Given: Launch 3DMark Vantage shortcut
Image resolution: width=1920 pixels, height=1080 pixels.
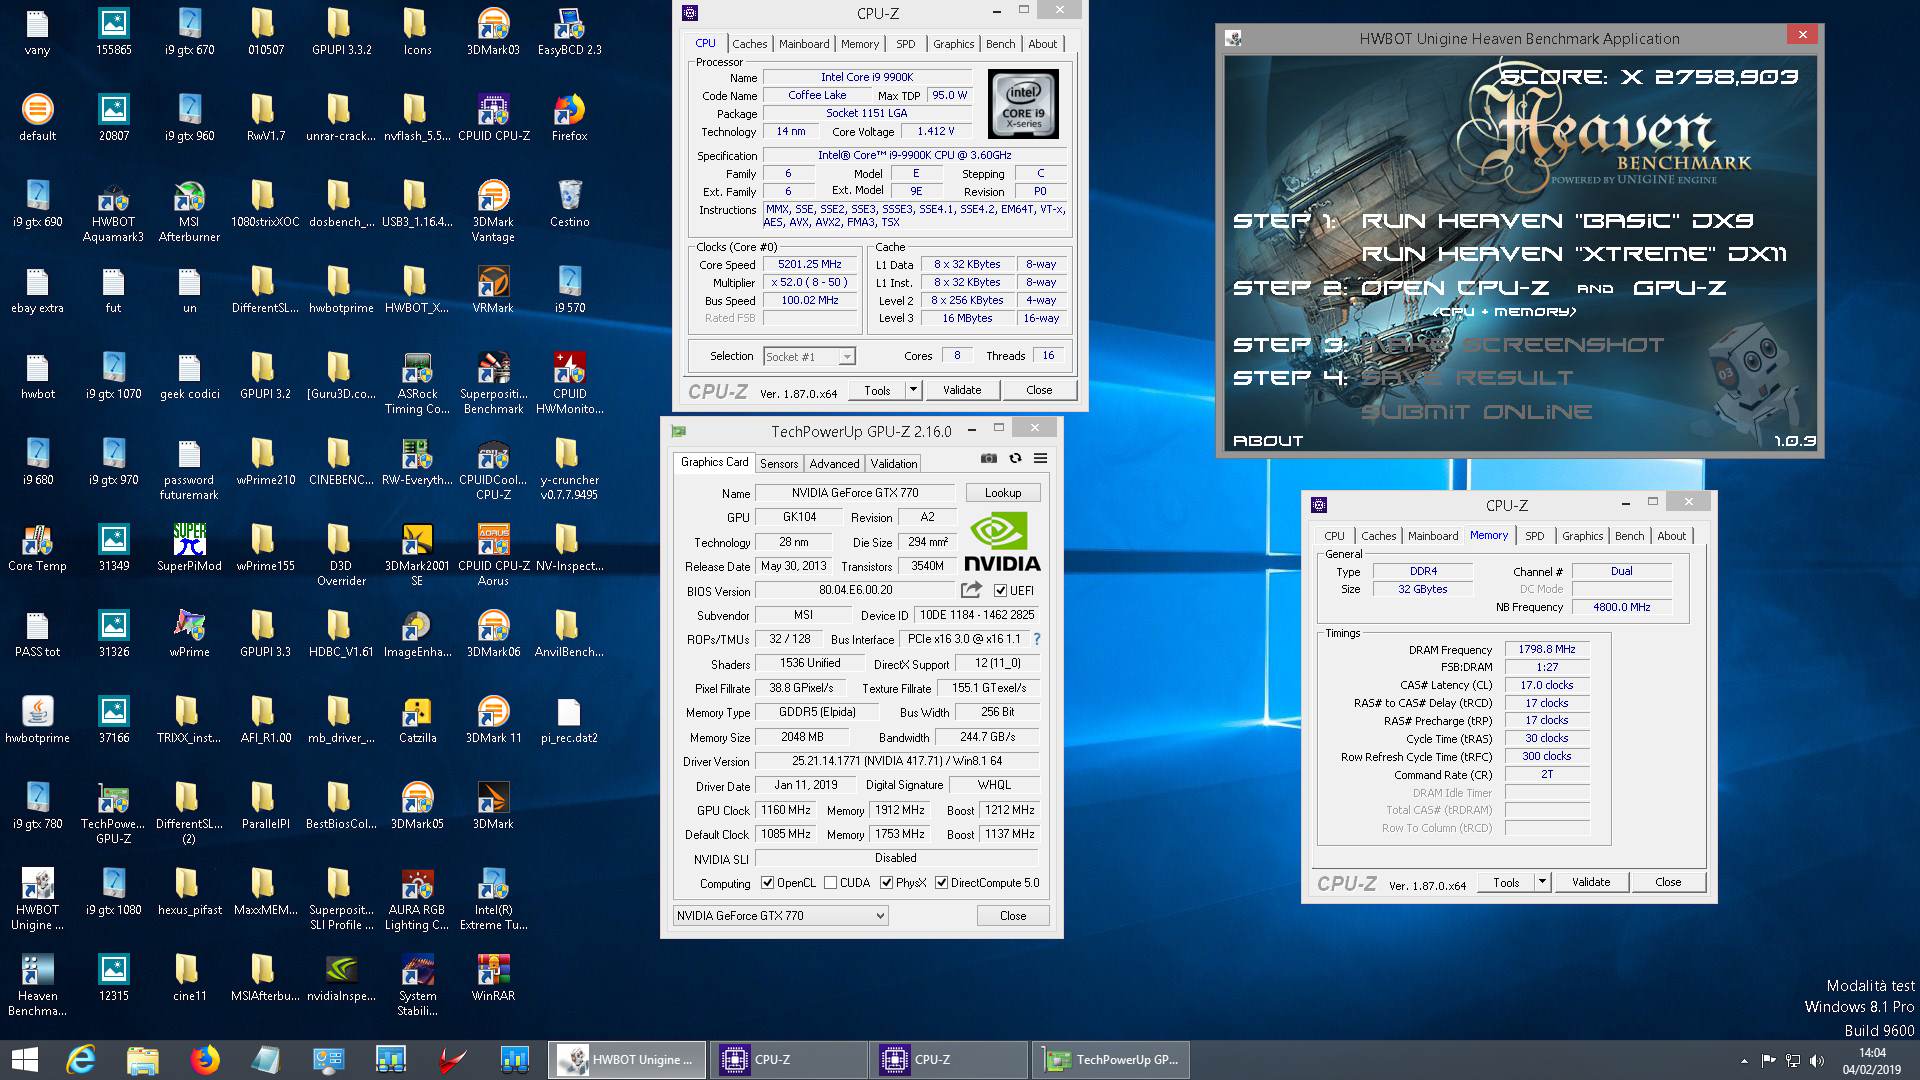Looking at the screenshot, I should point(493,211).
